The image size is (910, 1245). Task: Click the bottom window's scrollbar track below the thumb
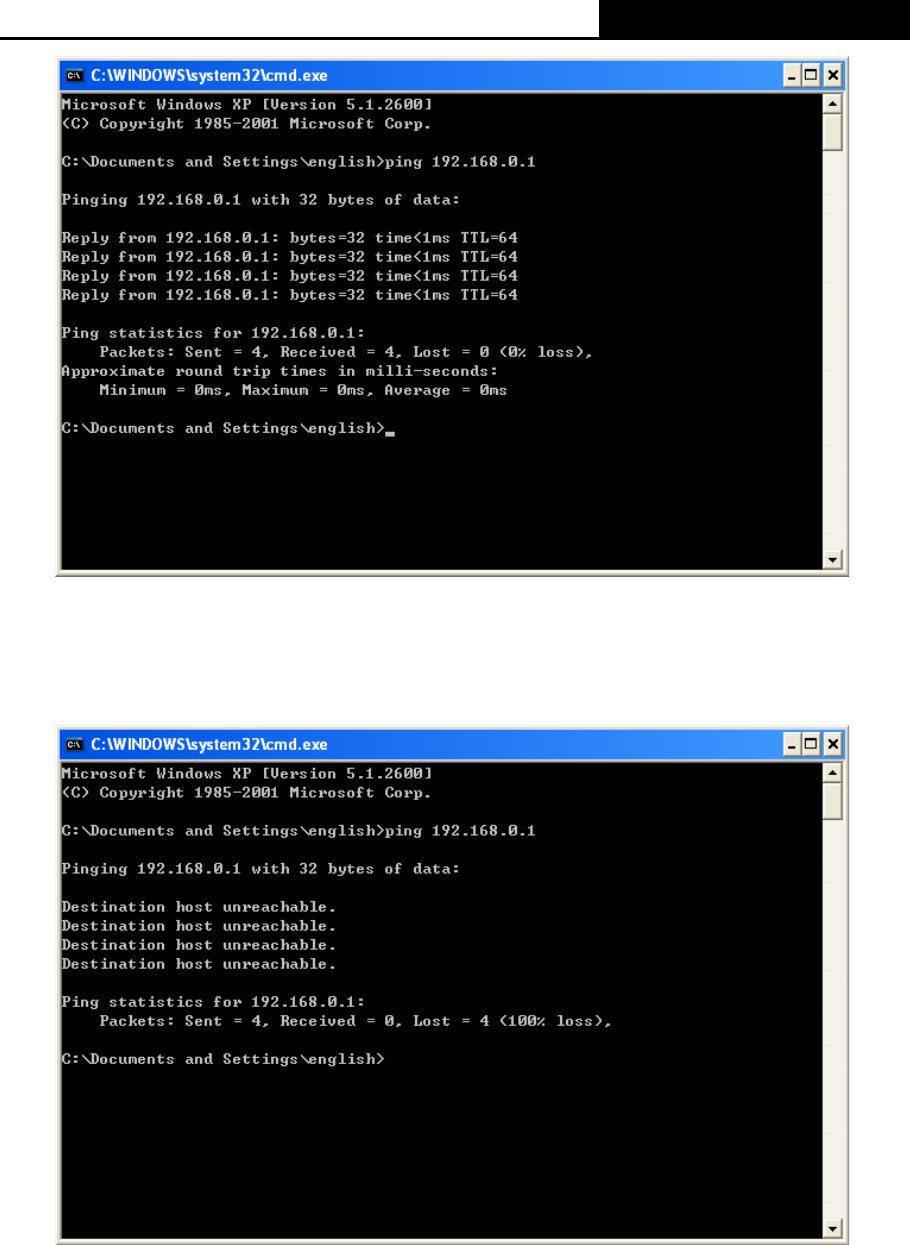click(x=833, y=1020)
